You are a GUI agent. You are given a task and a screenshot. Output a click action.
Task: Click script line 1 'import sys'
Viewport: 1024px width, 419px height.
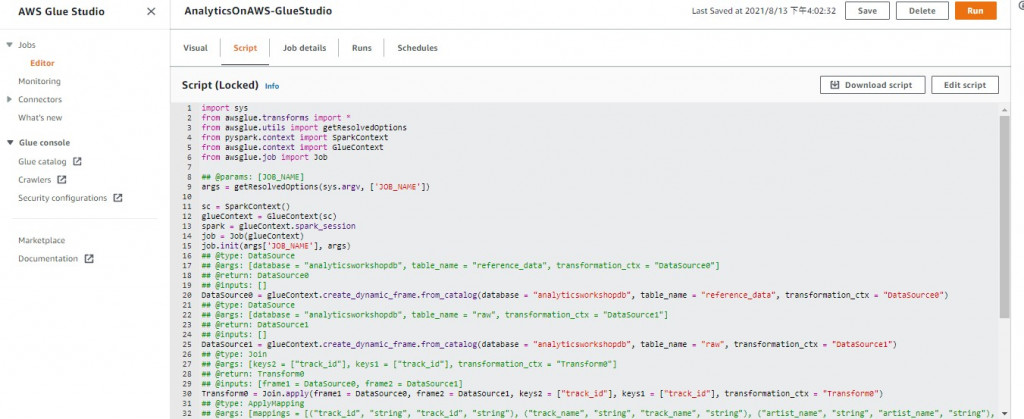[x=225, y=108]
